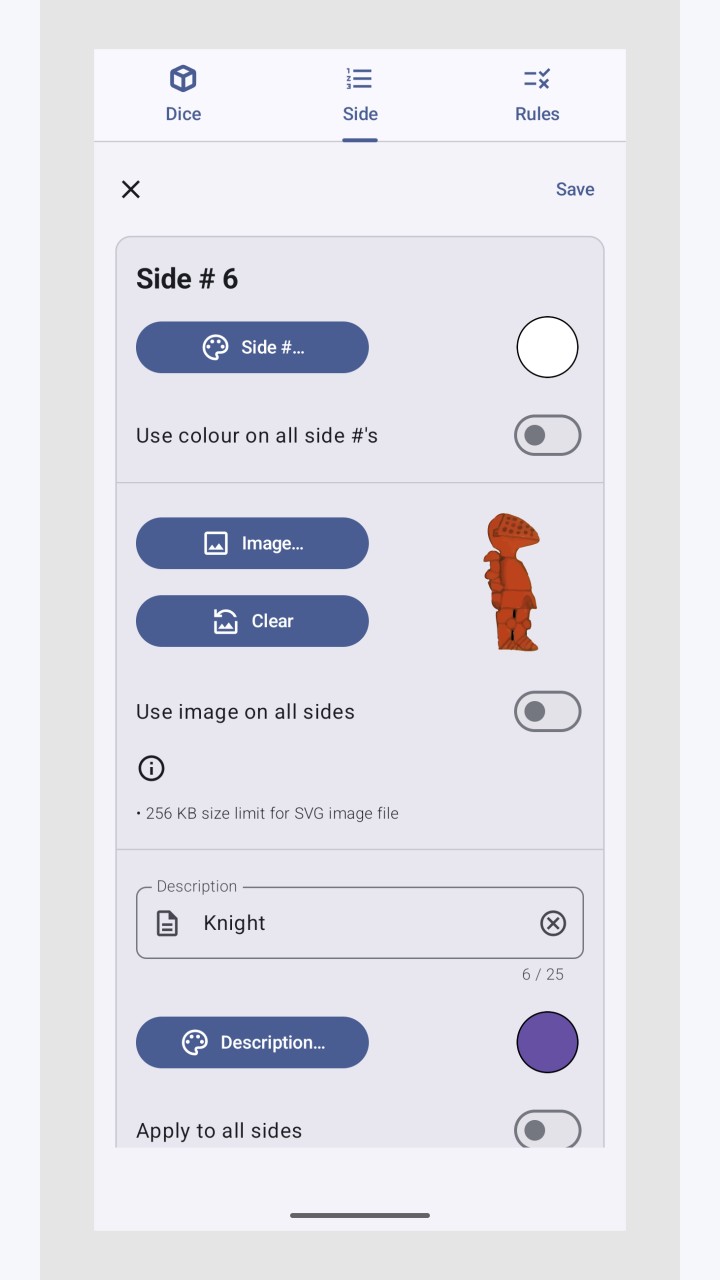Save the side settings

575,189
